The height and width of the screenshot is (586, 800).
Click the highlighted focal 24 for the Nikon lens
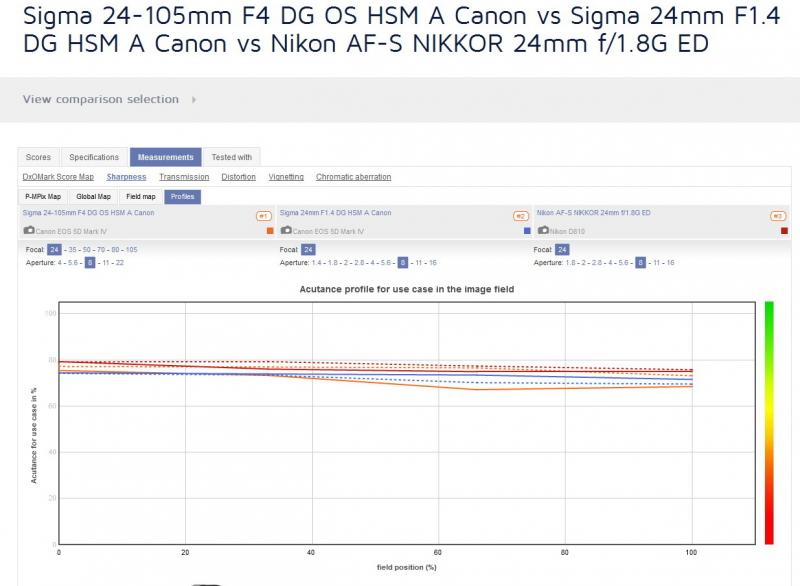(x=562, y=250)
